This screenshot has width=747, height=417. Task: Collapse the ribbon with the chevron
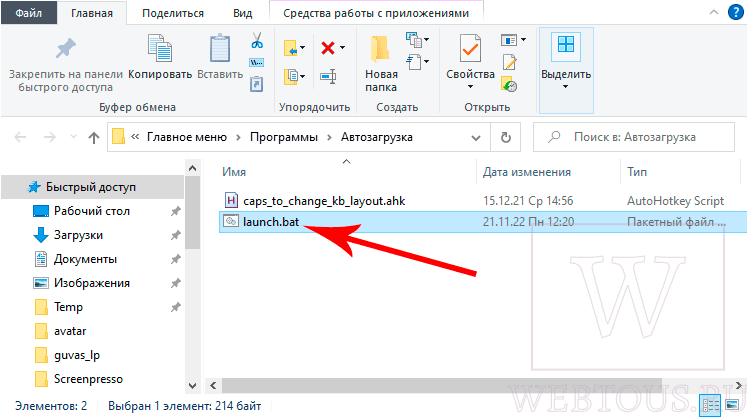point(714,12)
